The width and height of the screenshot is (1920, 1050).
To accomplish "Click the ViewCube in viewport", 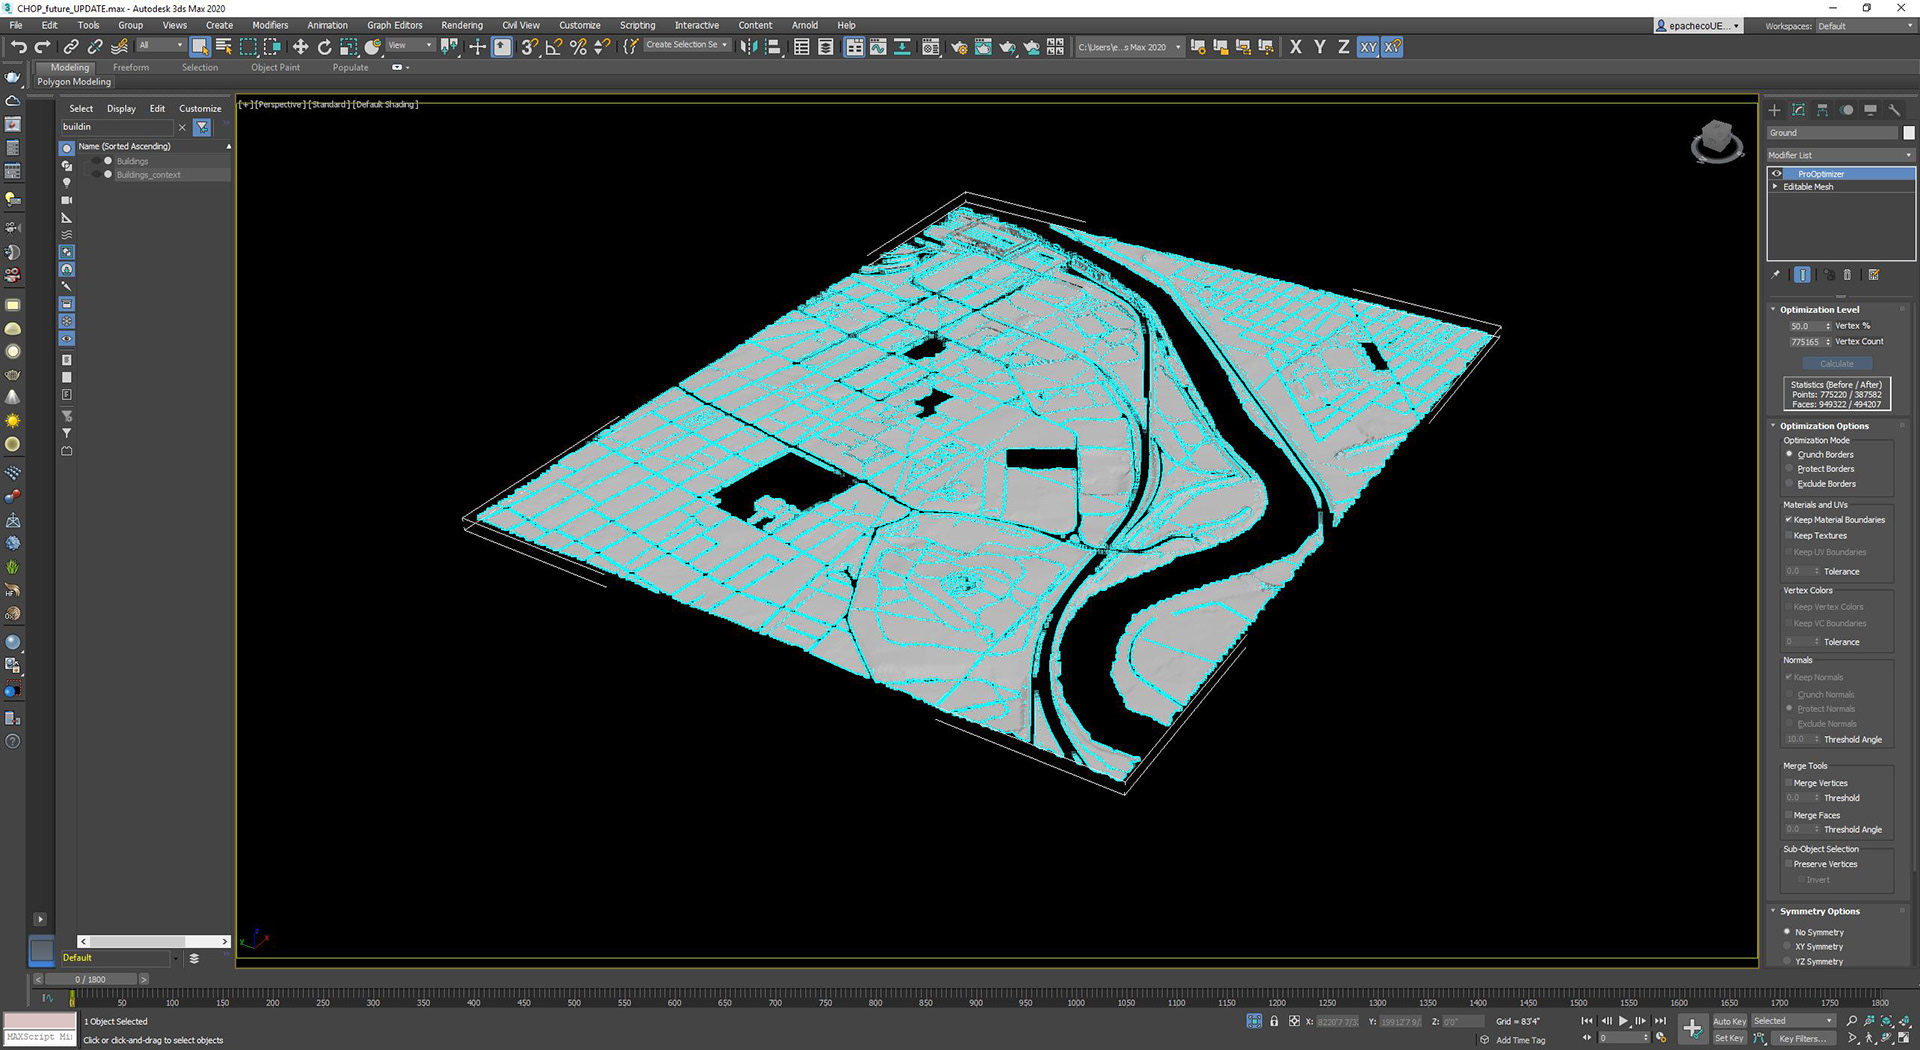I will (x=1717, y=141).
